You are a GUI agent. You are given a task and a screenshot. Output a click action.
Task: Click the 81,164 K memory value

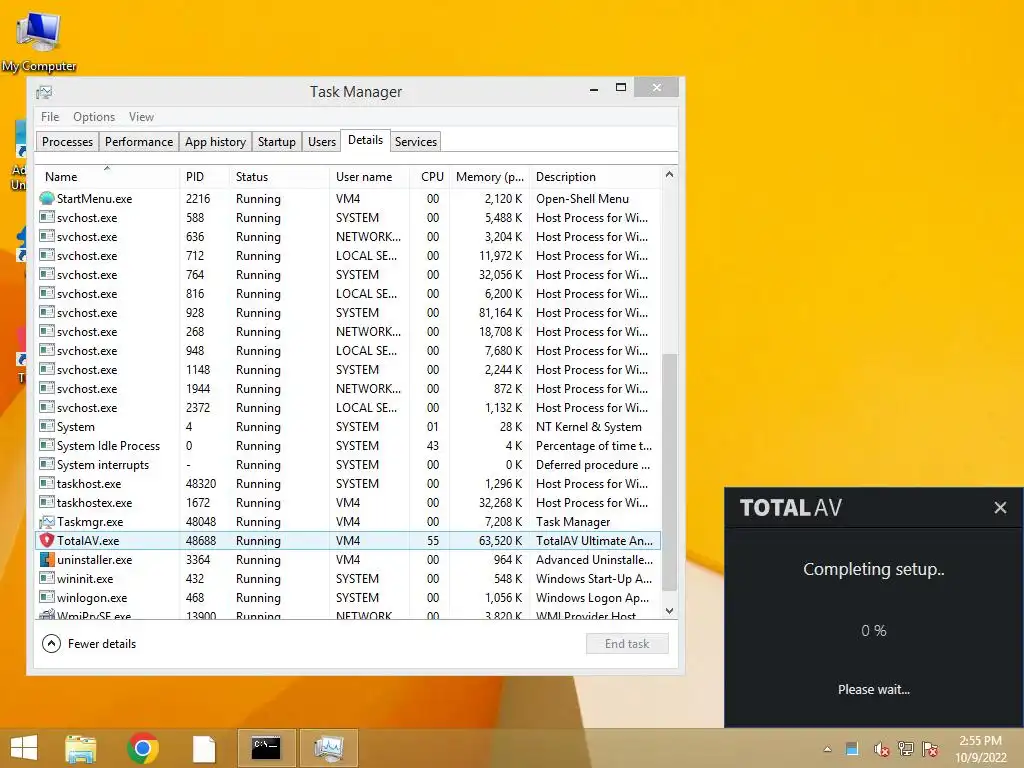point(500,313)
